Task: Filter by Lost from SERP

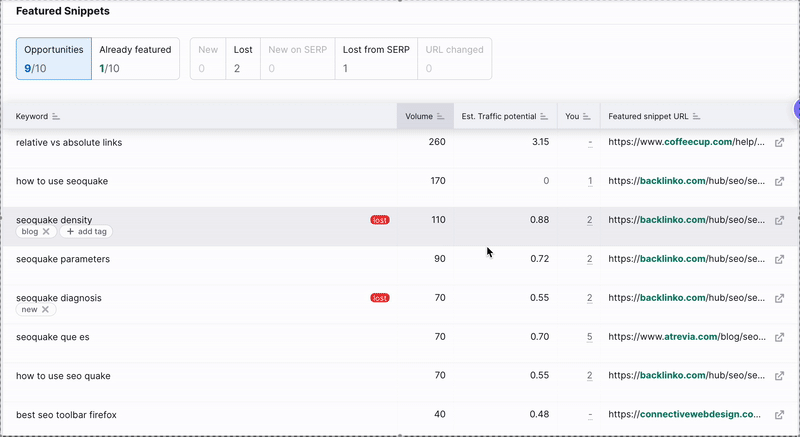Action: click(375, 58)
